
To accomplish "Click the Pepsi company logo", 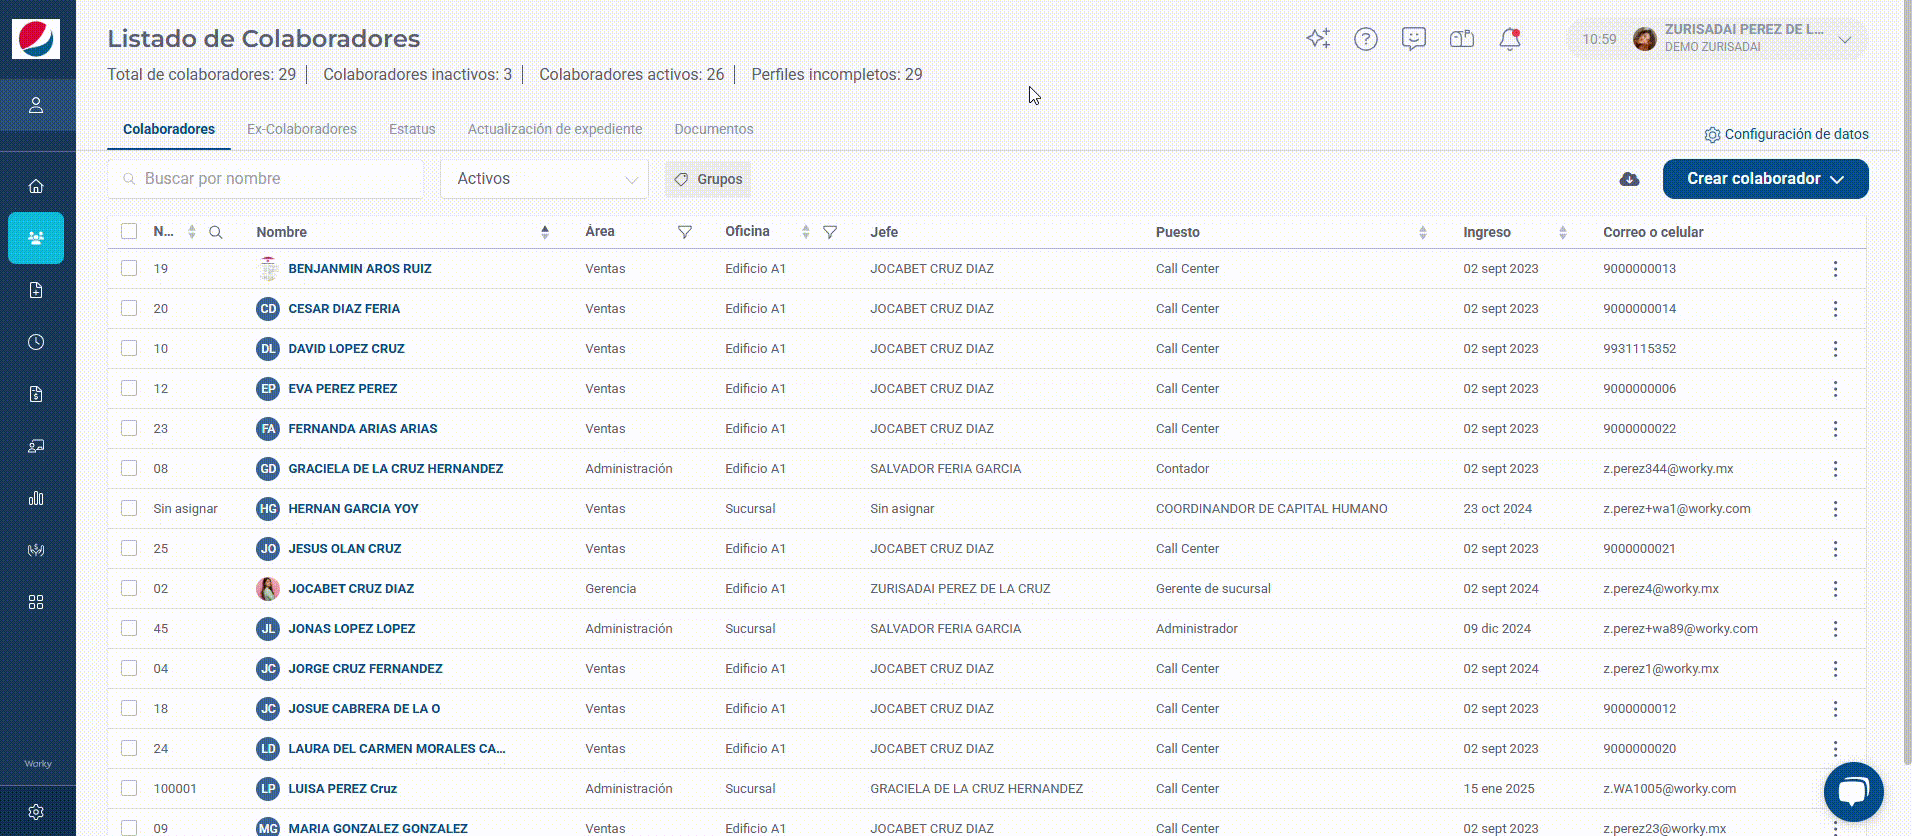I will (x=36, y=39).
